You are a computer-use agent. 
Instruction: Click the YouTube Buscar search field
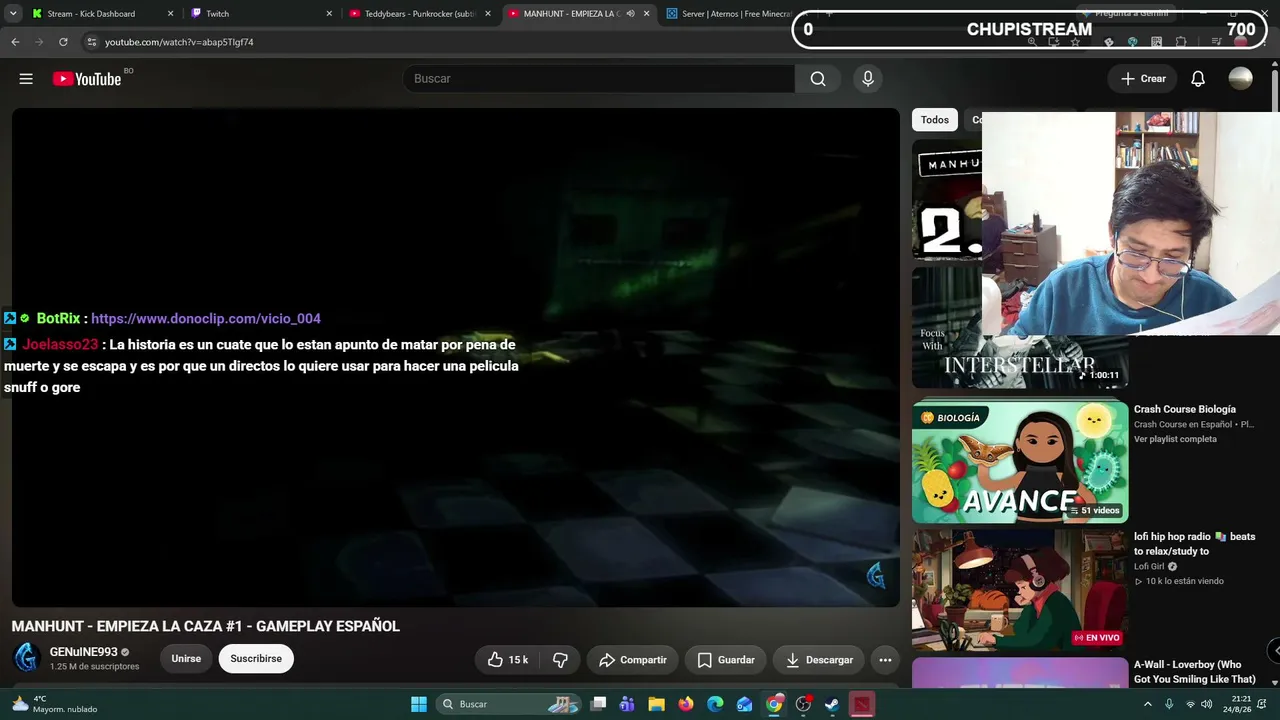[x=599, y=79]
